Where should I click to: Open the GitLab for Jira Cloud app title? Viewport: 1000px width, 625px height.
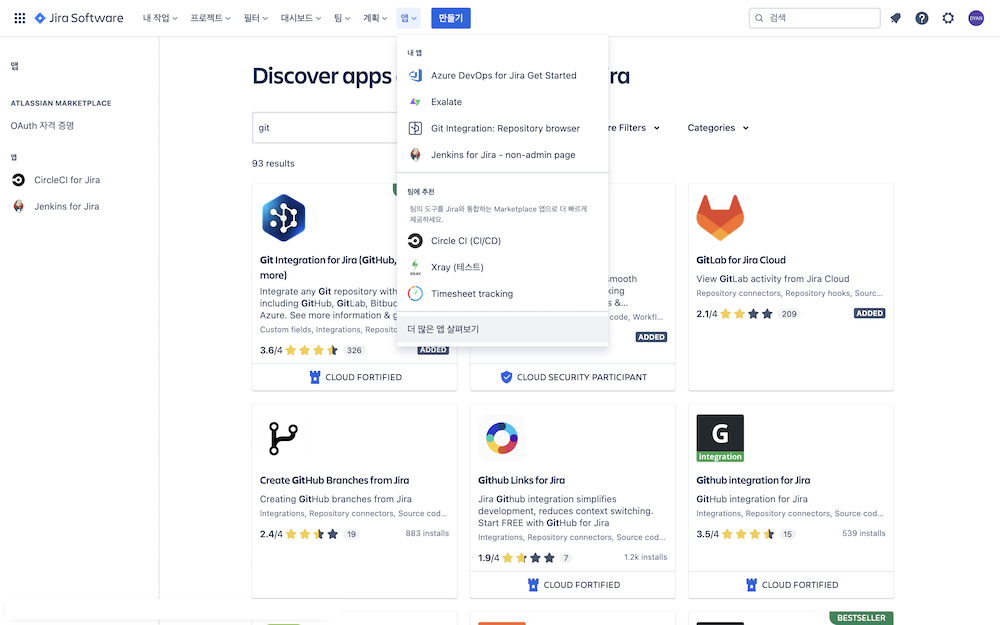tap(741, 260)
